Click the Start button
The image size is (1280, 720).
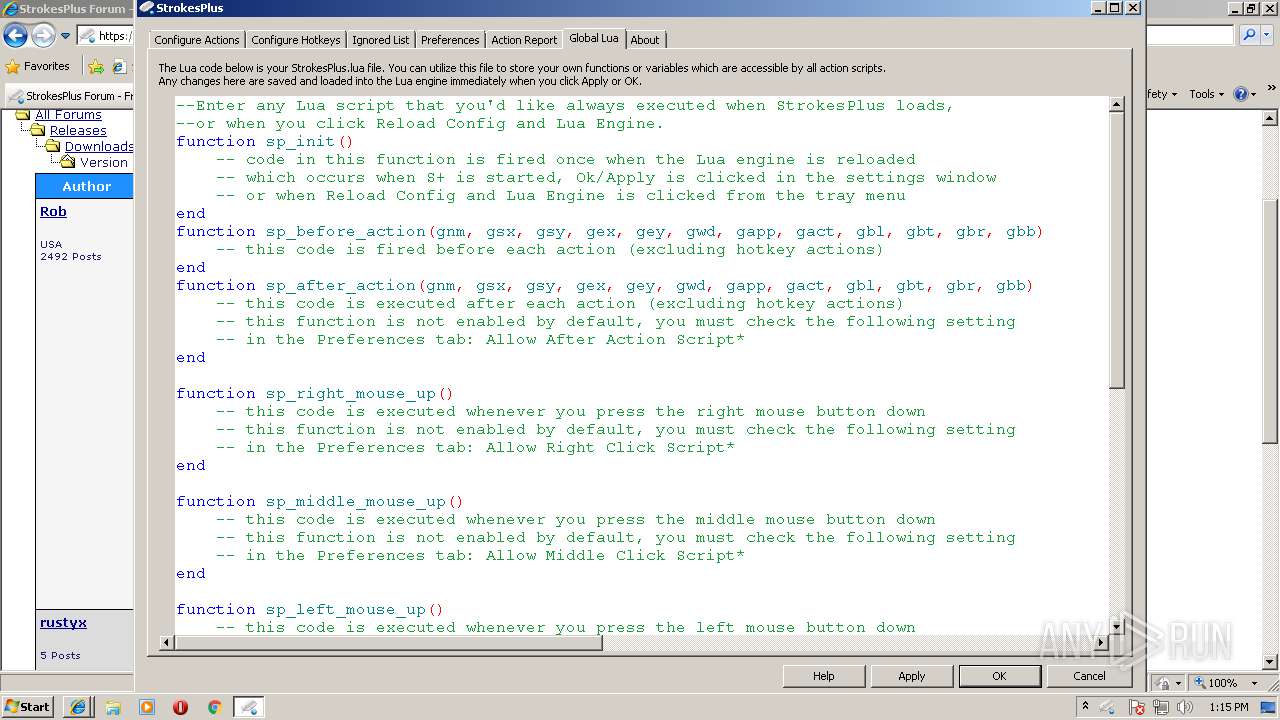point(27,706)
